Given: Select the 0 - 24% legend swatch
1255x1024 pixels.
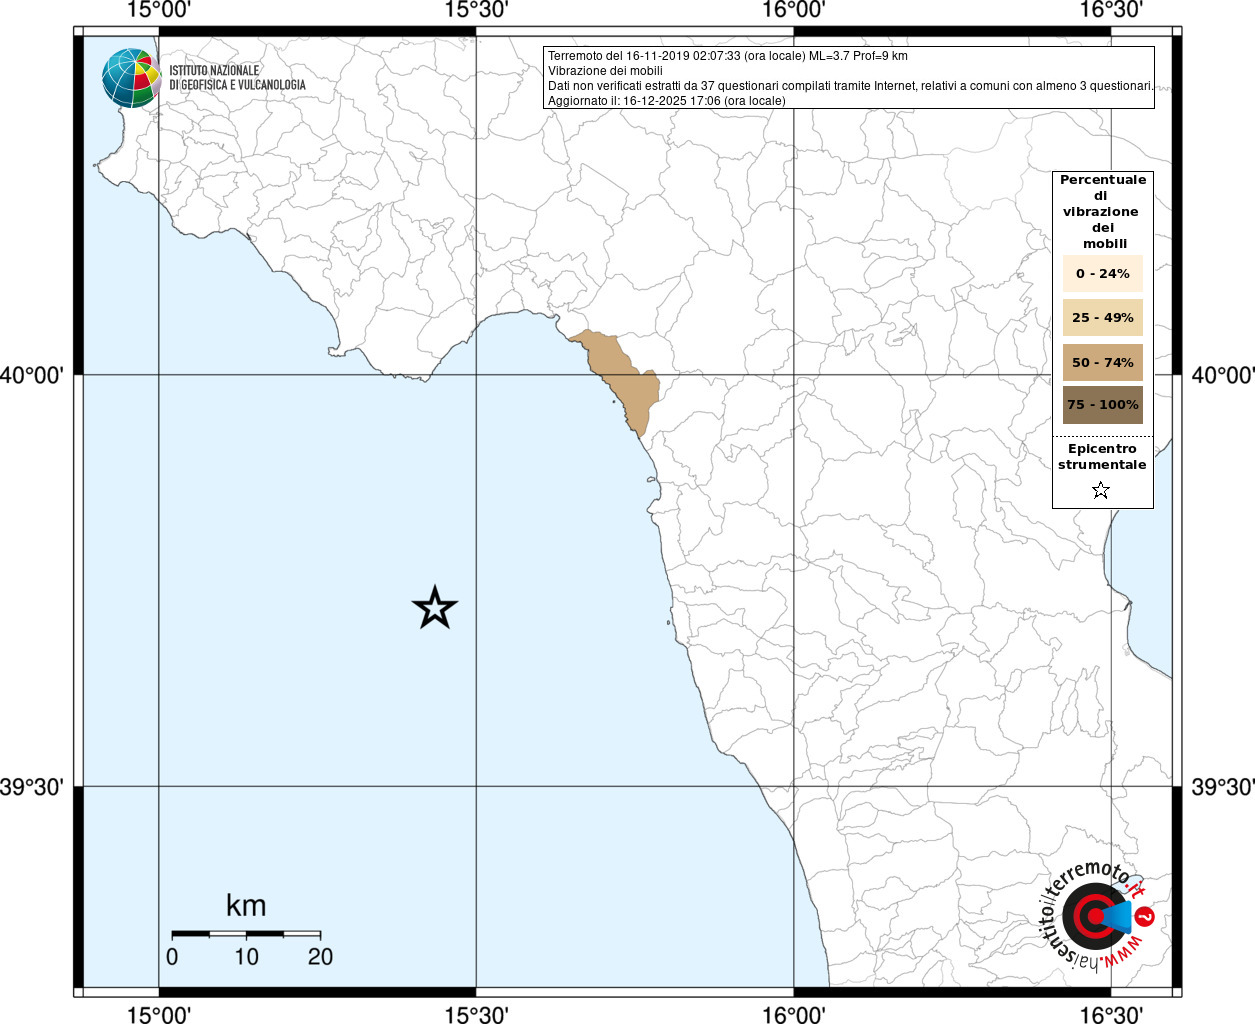Looking at the screenshot, I should [x=1103, y=273].
